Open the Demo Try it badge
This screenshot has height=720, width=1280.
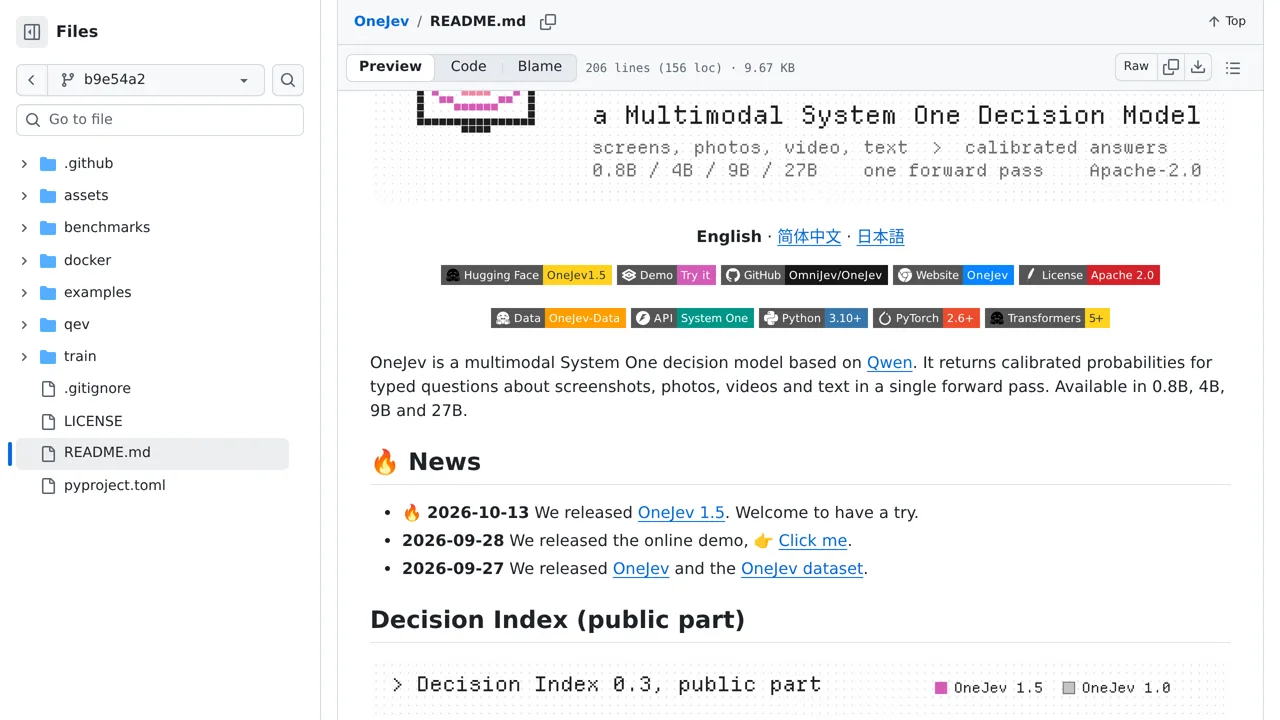pos(666,275)
